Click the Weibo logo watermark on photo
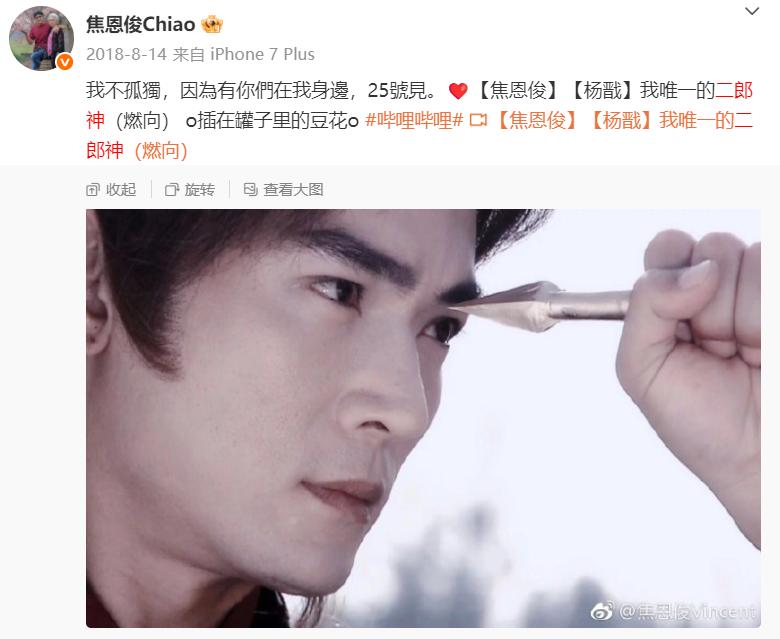This screenshot has width=780, height=639. (x=602, y=611)
